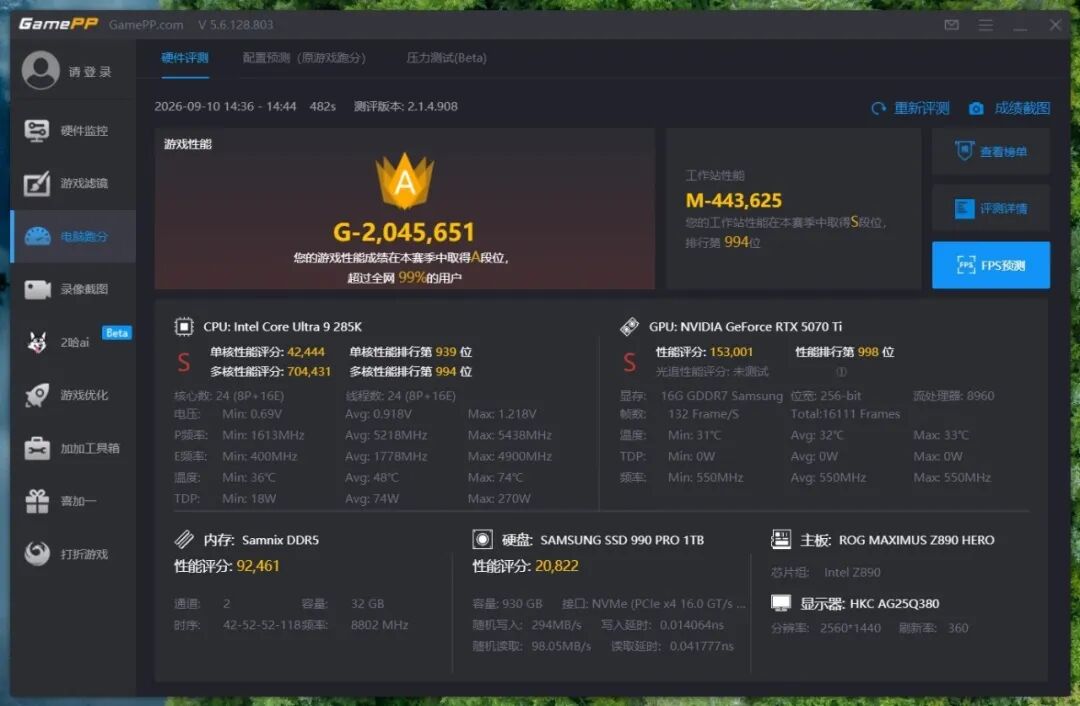This screenshot has height=706, width=1080.
Task: Click the 查看榜单 button
Action: point(990,152)
